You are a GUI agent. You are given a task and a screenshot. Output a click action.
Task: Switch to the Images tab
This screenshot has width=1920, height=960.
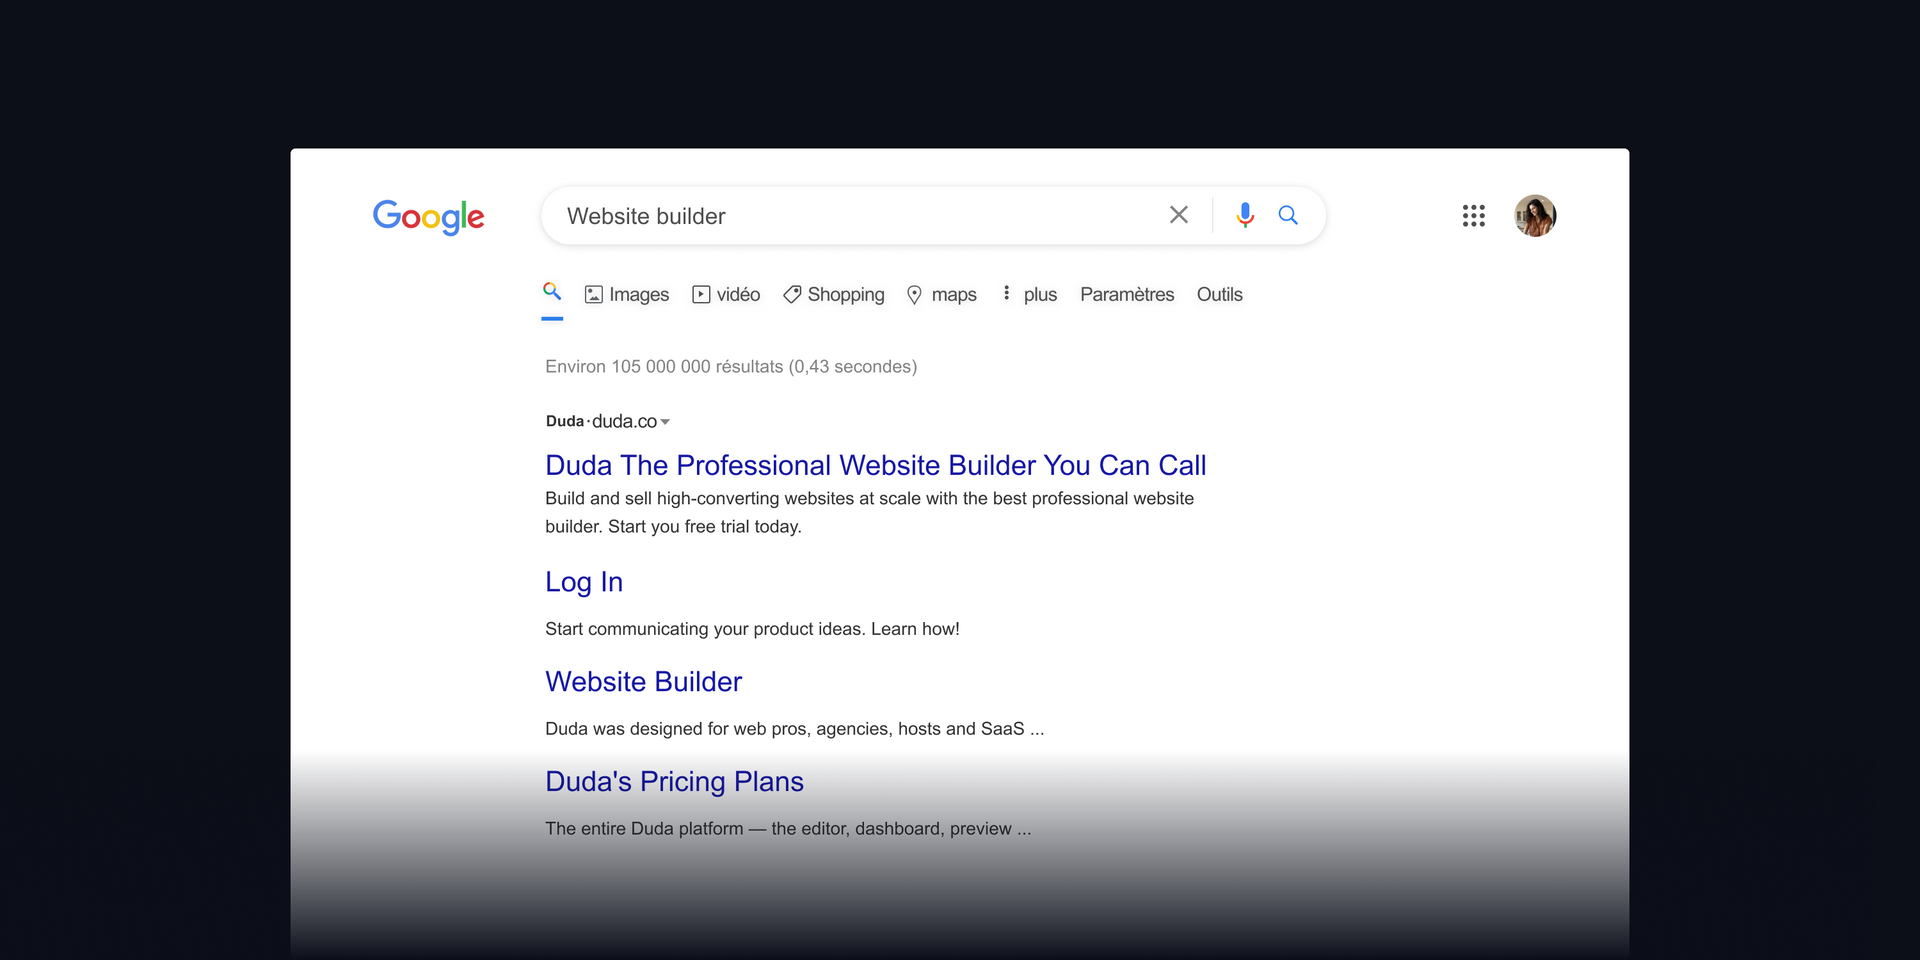(627, 295)
